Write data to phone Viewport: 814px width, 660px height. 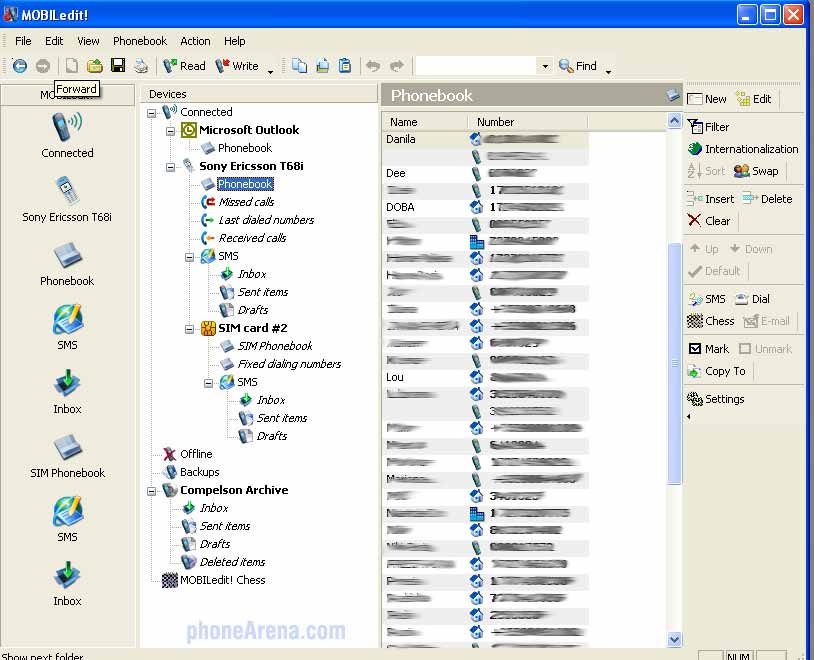click(x=237, y=66)
